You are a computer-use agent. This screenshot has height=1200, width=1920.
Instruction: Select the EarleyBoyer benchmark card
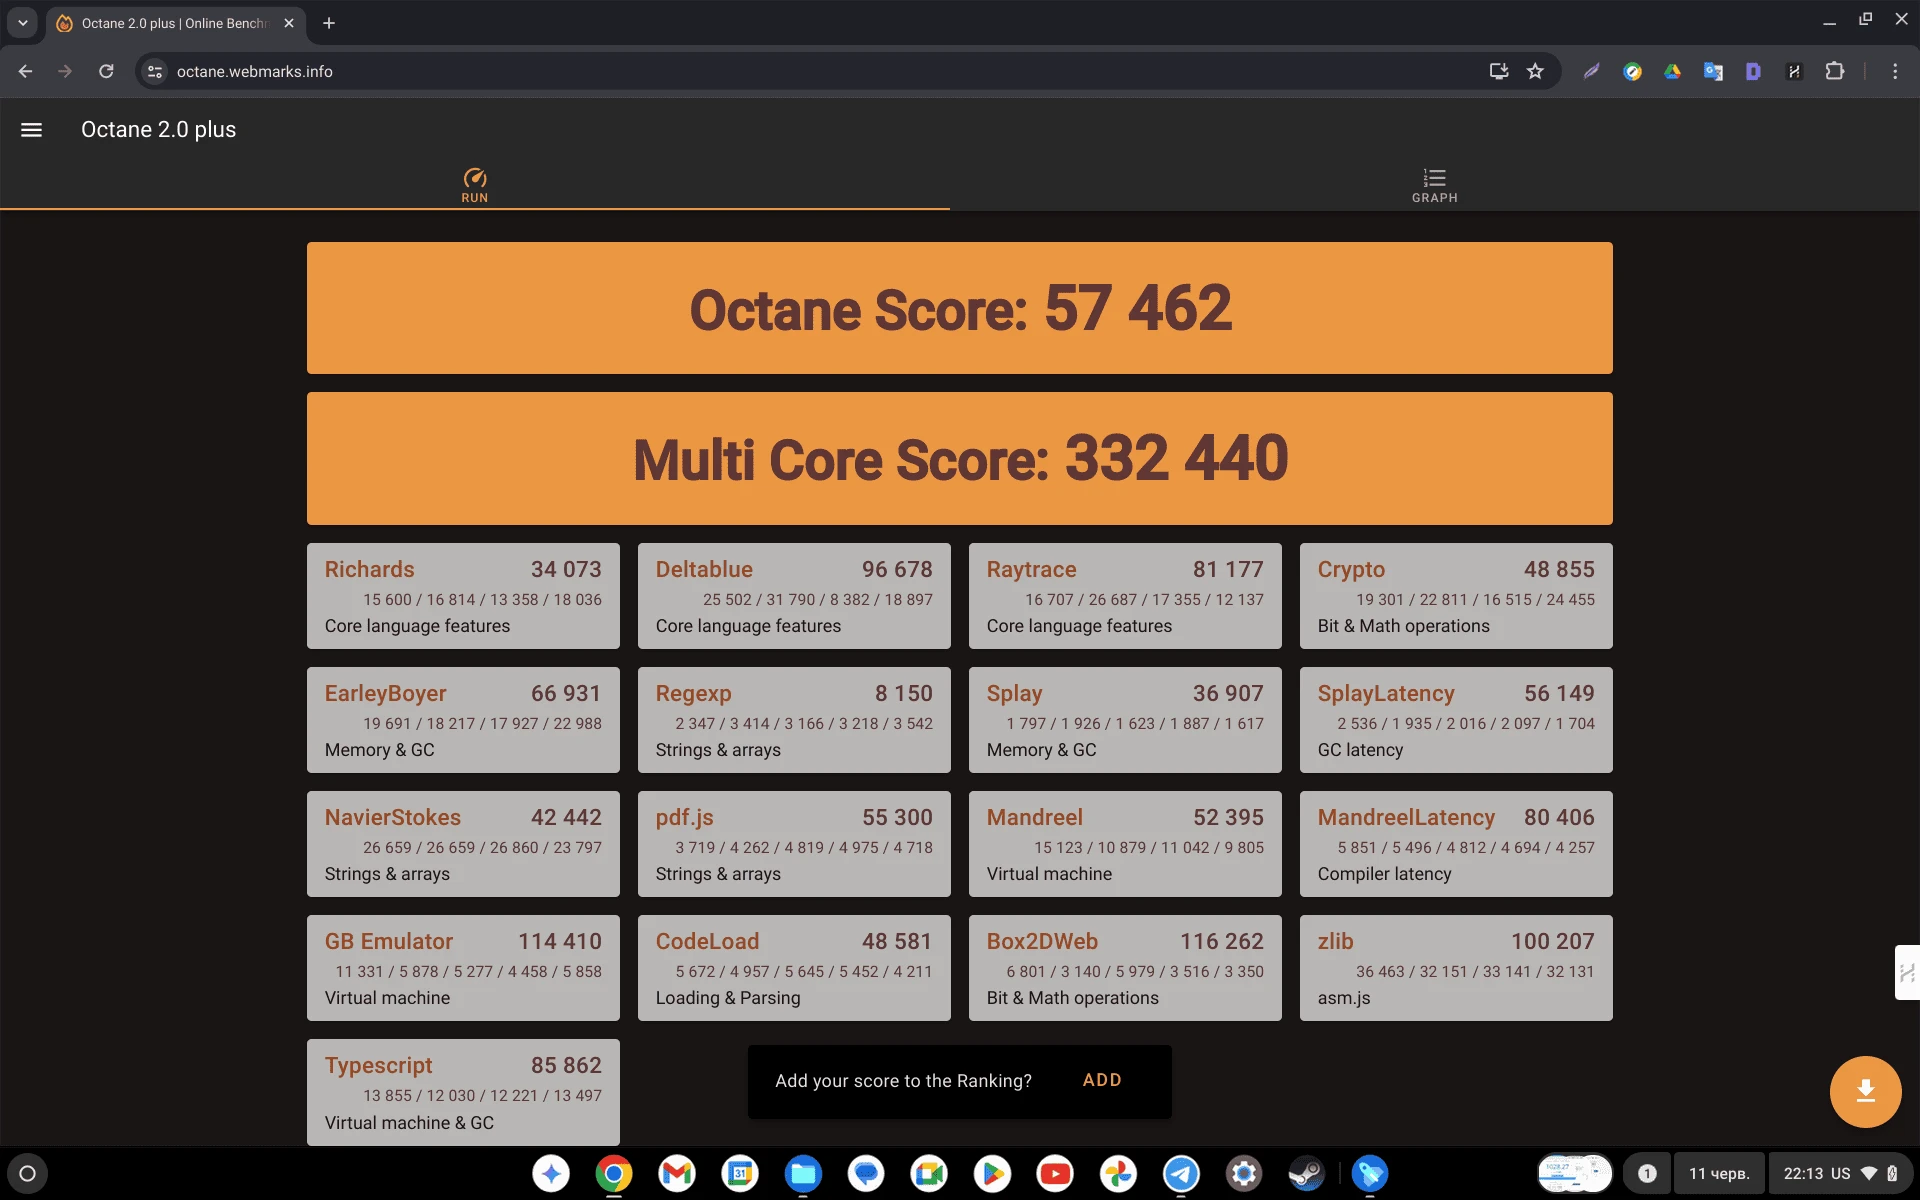tap(463, 720)
